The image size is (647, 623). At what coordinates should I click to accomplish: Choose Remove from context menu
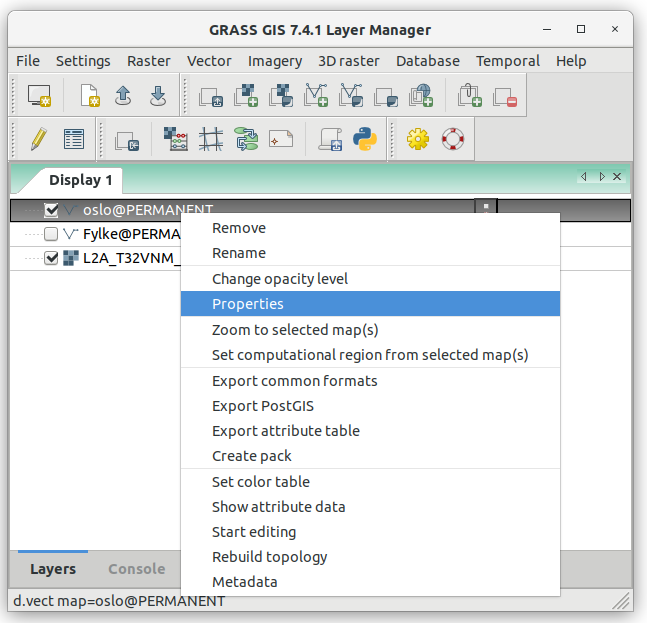(370, 228)
